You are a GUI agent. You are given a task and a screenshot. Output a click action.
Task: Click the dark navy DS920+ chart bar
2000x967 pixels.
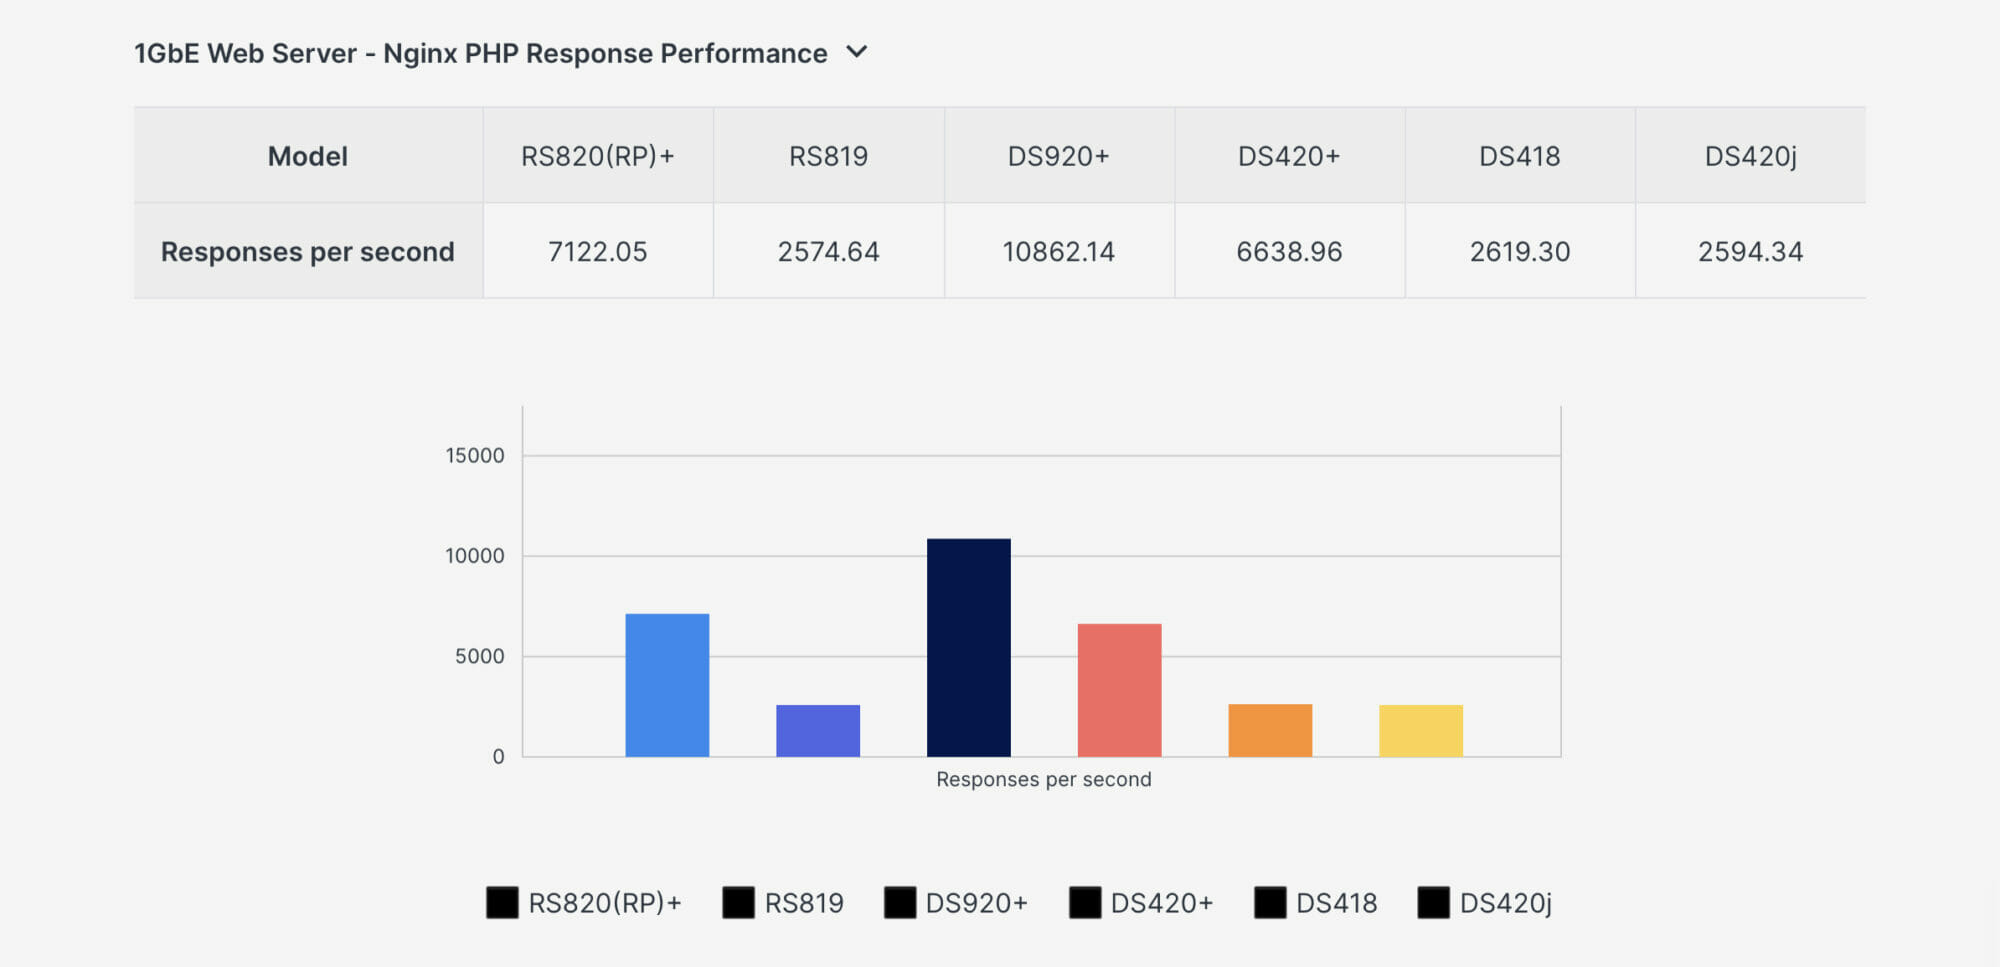(969, 648)
